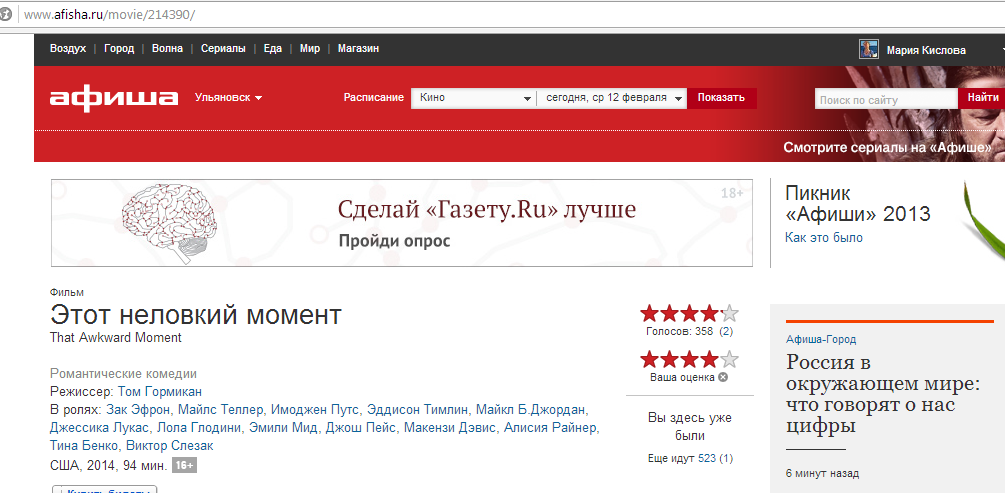Expand the date dropdown сегодня, ср 12 февраля

click(x=613, y=98)
